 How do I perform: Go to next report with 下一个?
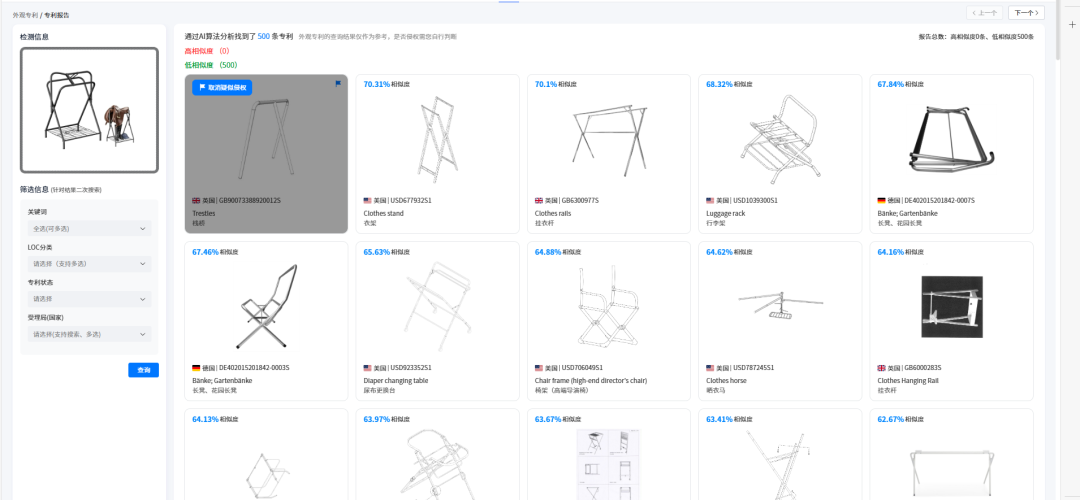coord(1026,12)
